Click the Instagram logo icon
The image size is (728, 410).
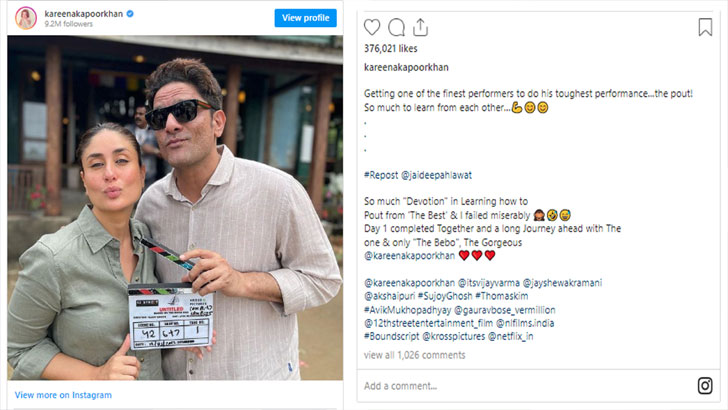(705, 386)
